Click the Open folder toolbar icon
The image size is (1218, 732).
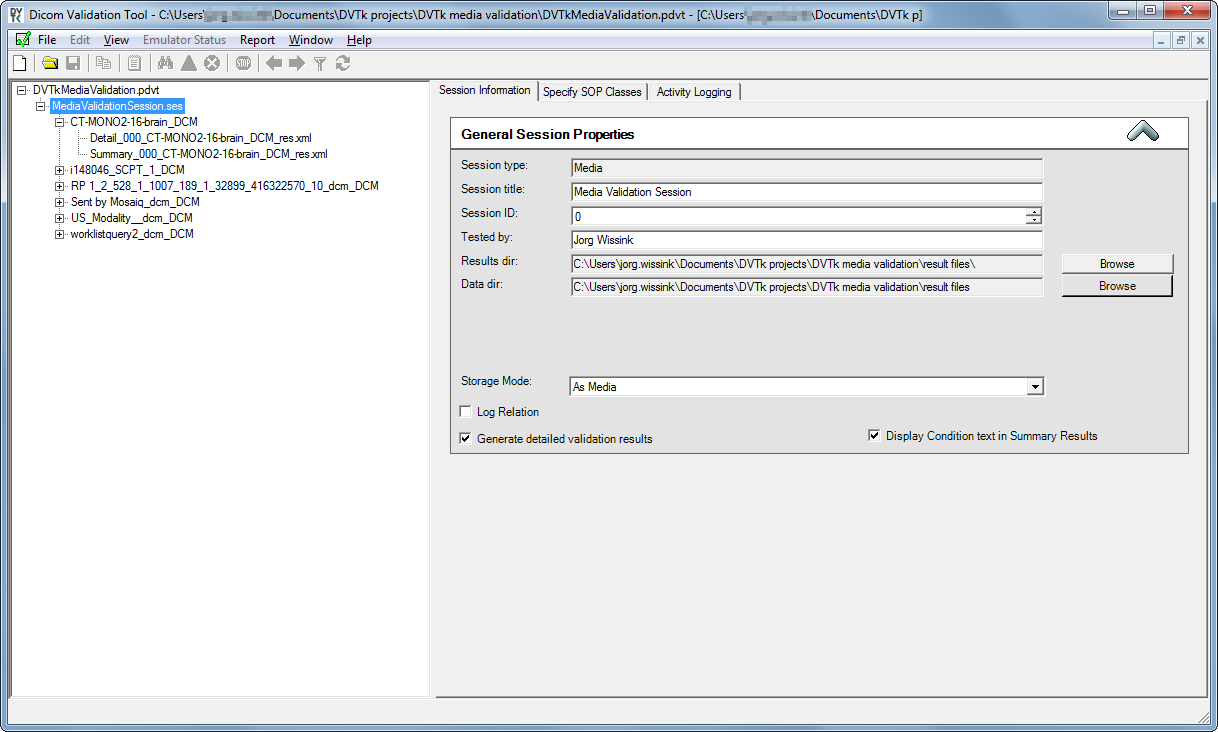click(50, 63)
